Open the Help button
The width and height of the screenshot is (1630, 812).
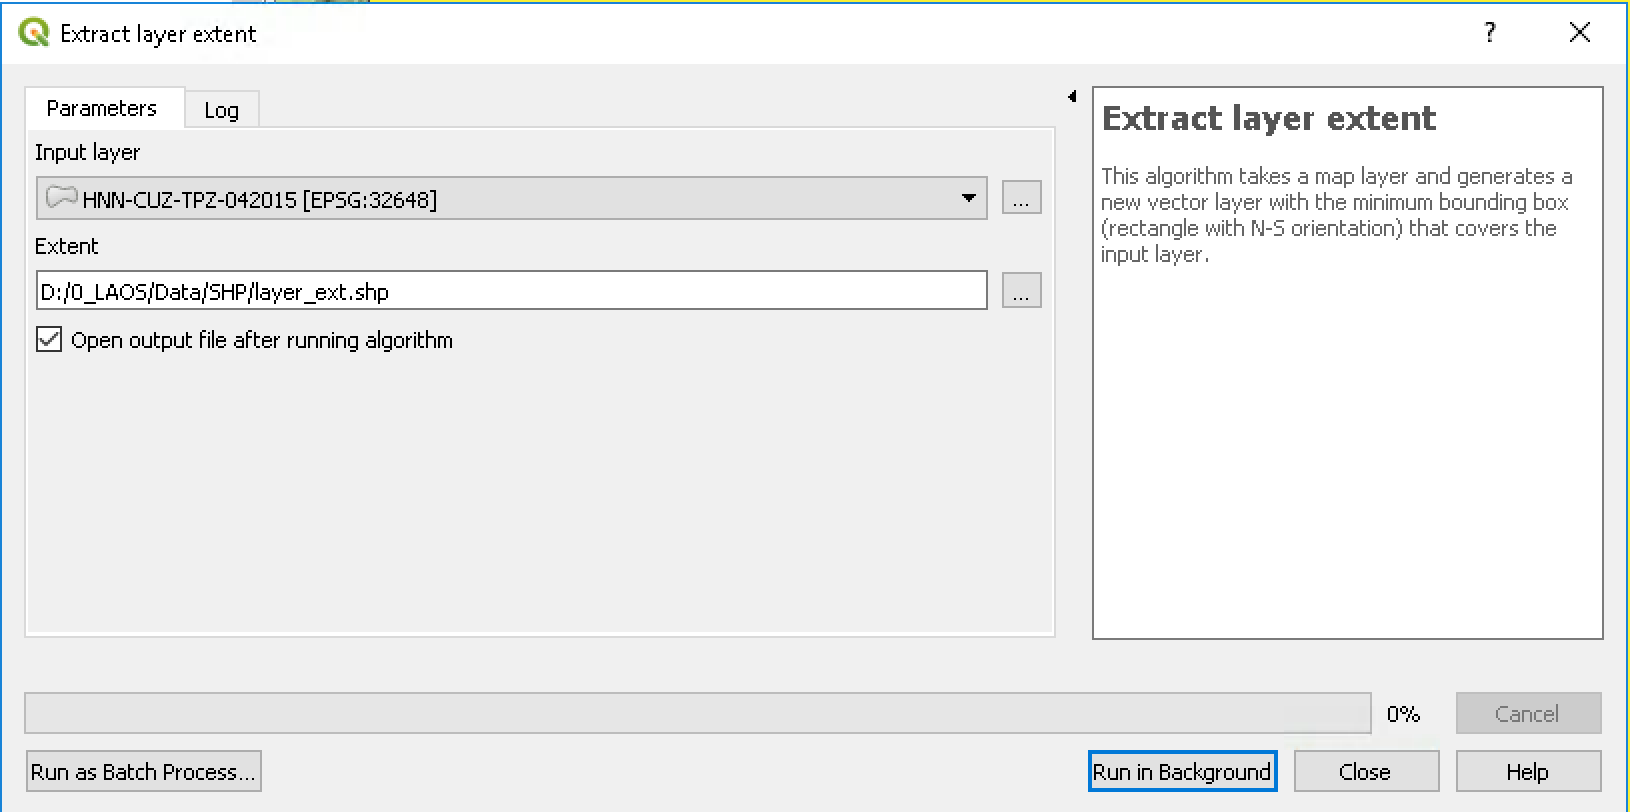(x=1528, y=771)
